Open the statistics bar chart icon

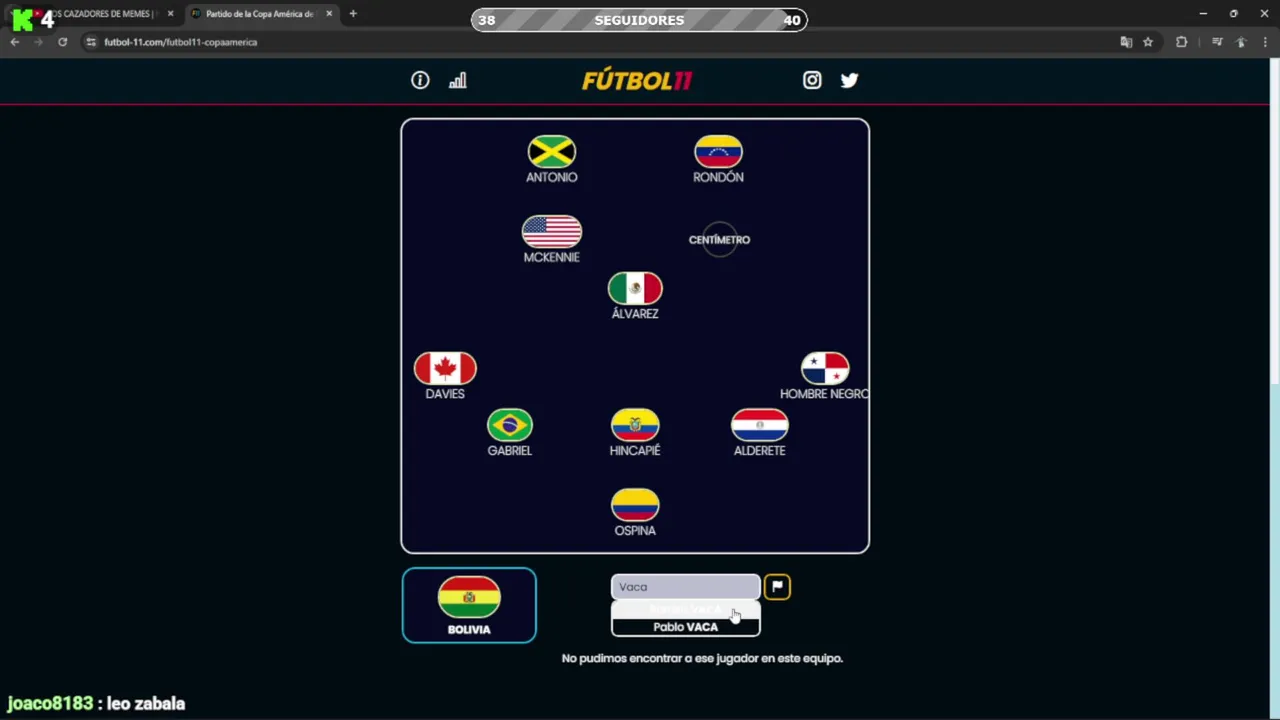[x=458, y=81]
